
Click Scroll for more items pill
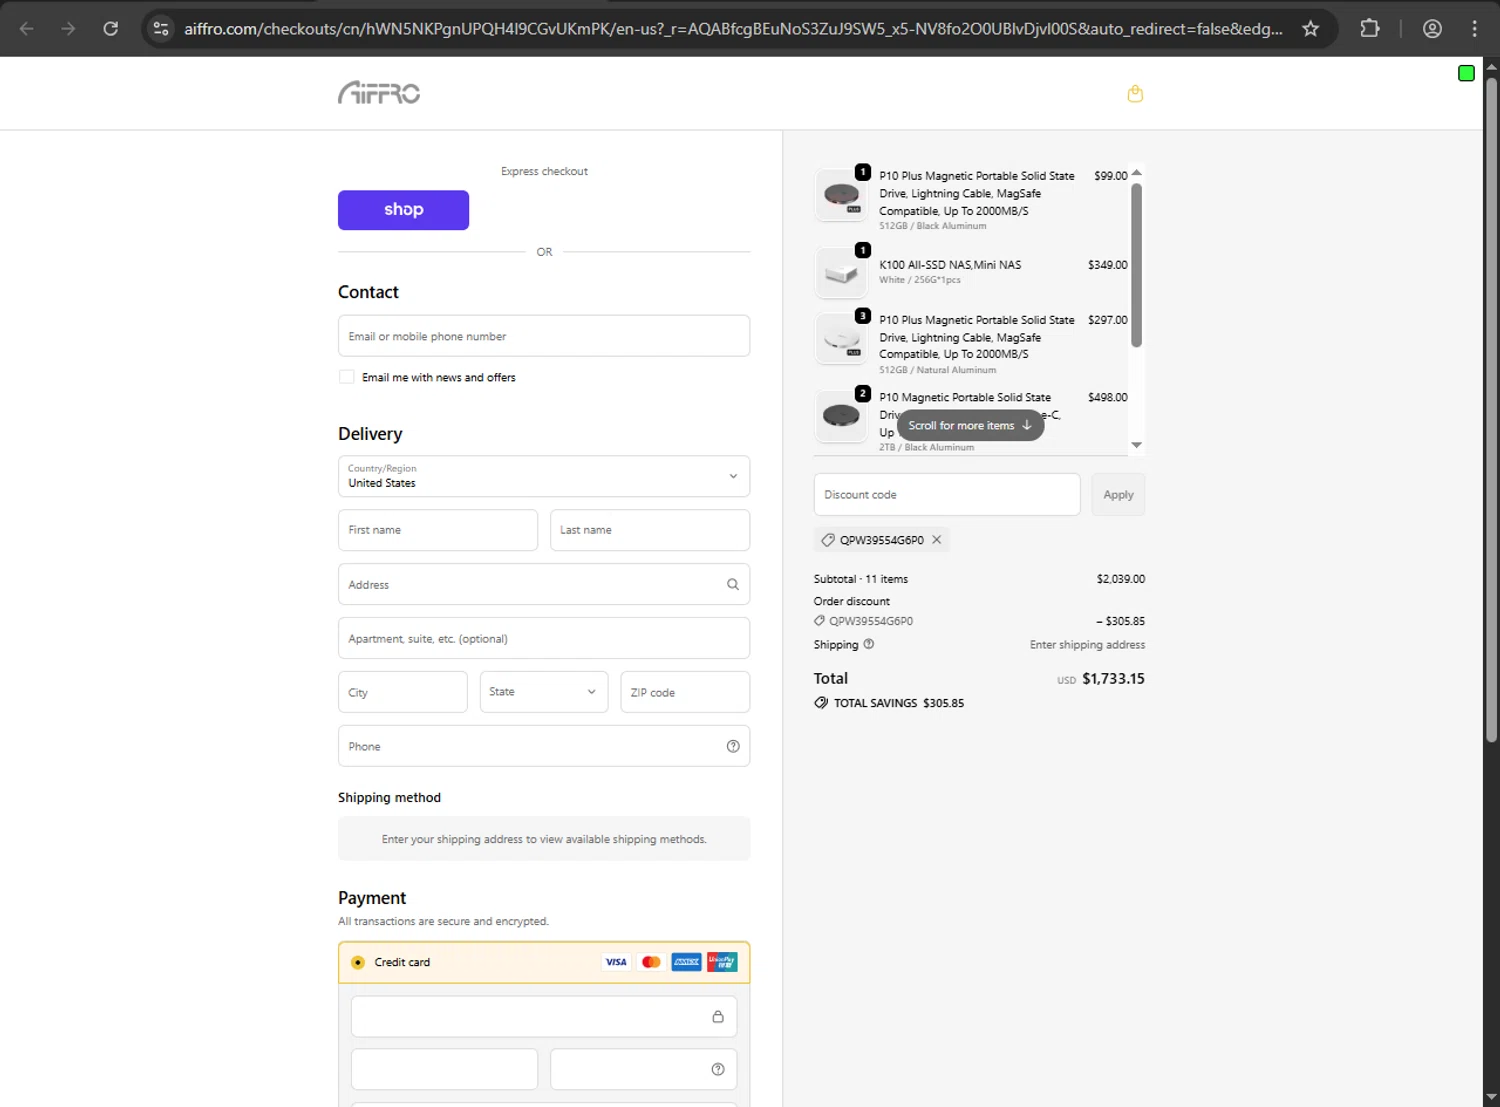point(970,425)
